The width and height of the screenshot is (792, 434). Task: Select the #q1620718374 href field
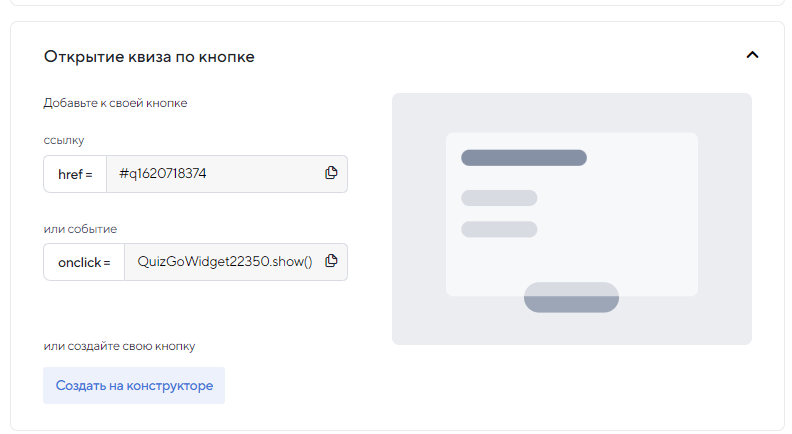click(x=210, y=174)
